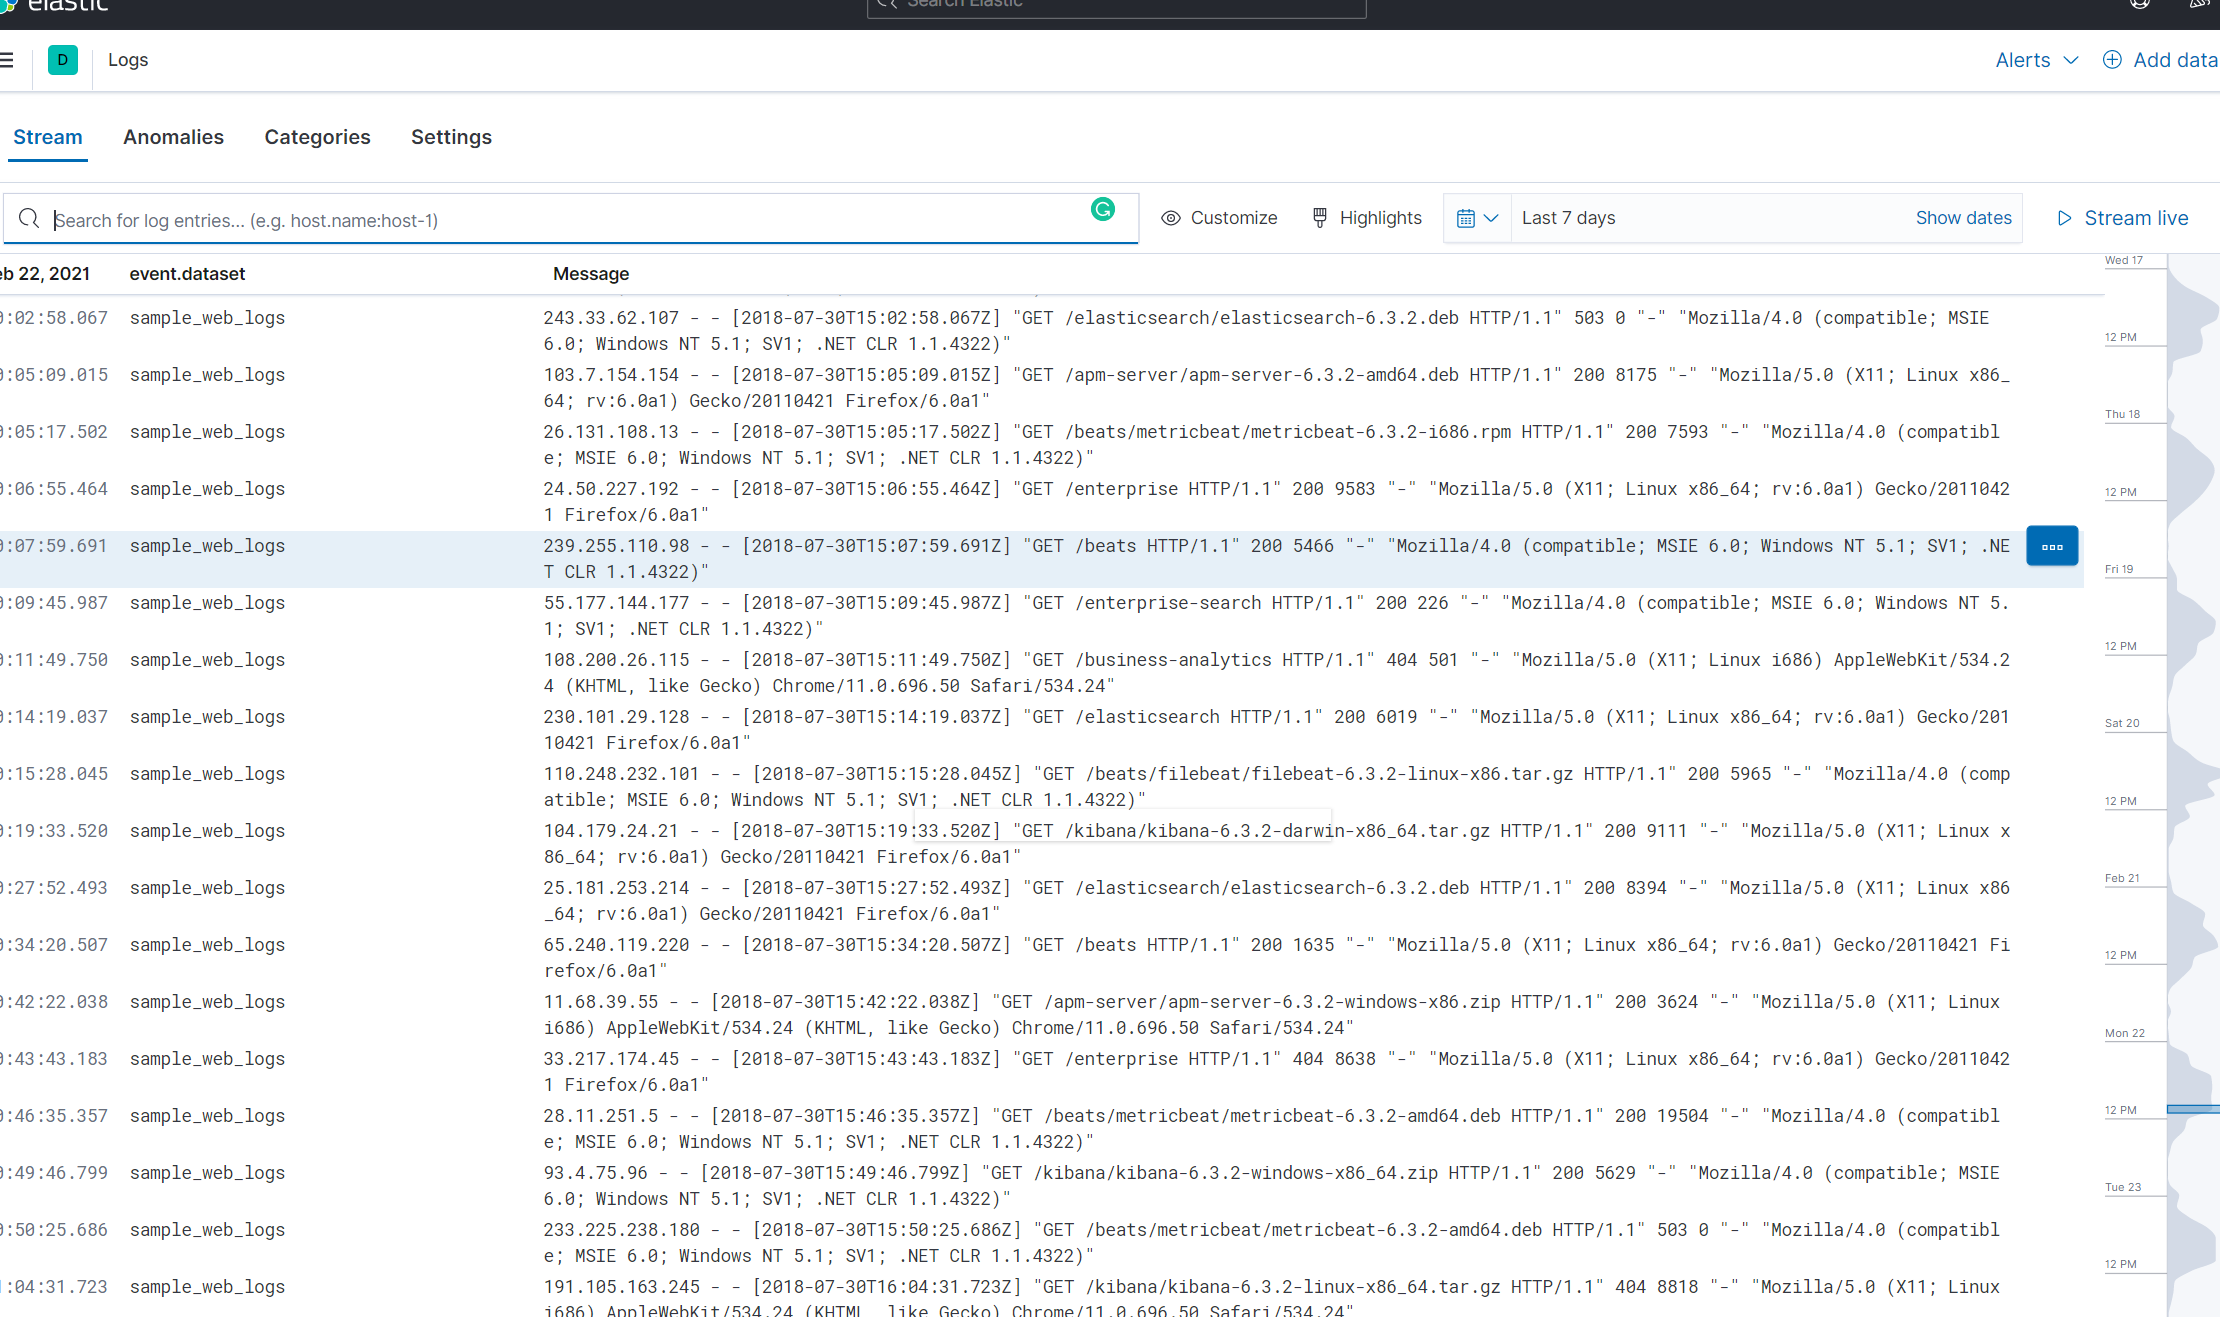Click the eye icon beside Customize

coord(1171,218)
